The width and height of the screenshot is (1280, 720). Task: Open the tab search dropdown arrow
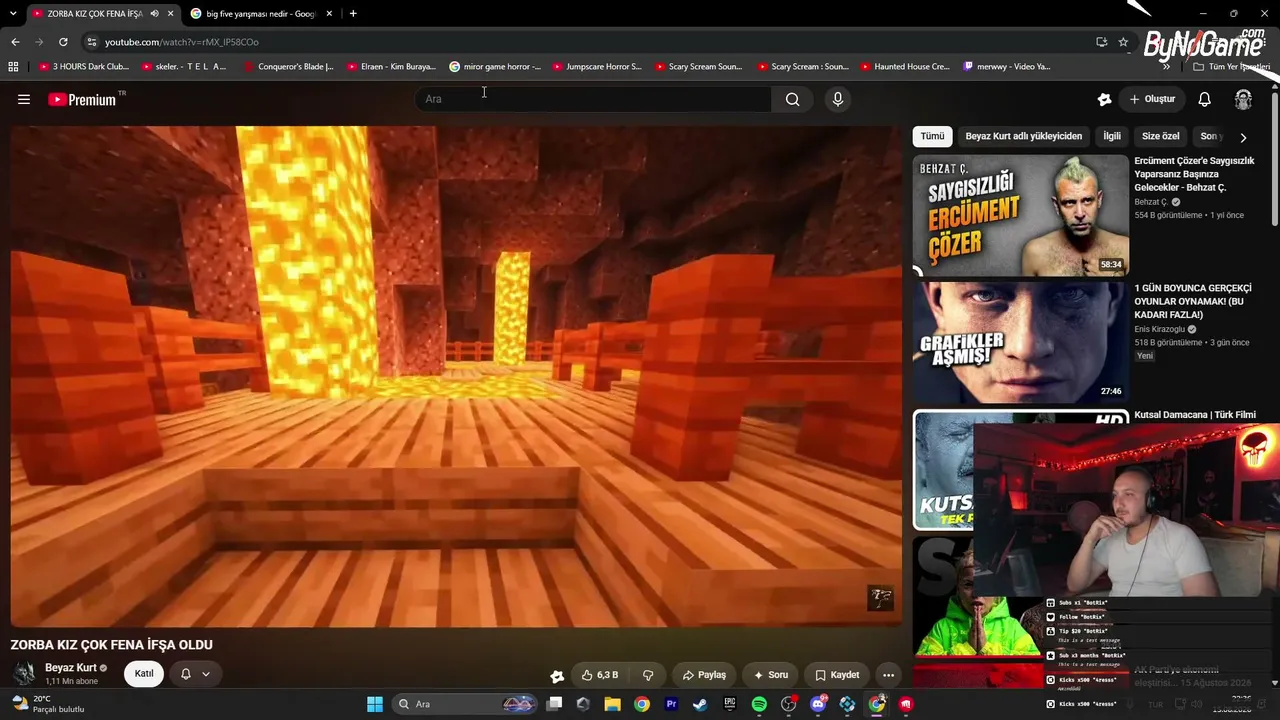point(13,14)
